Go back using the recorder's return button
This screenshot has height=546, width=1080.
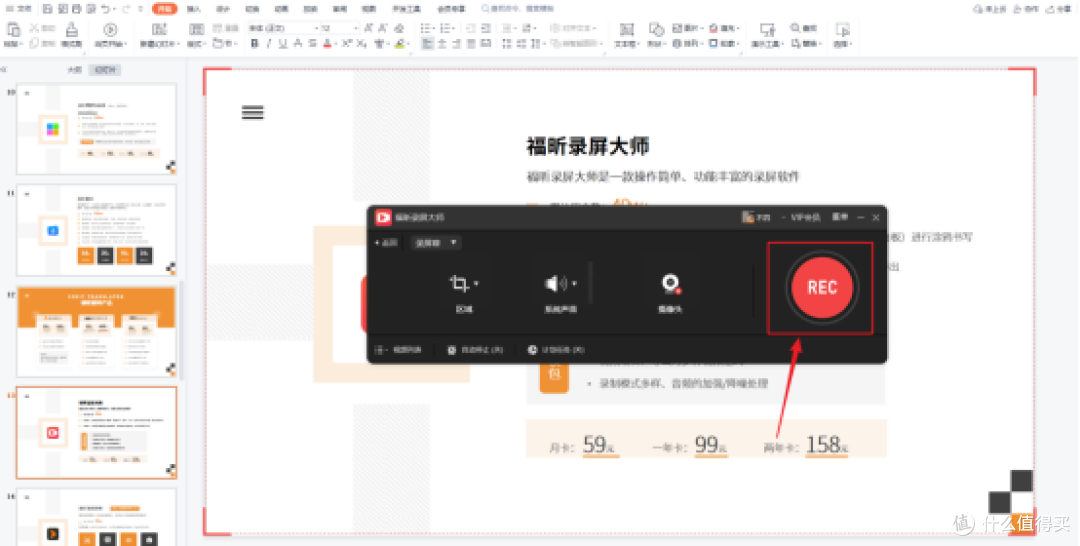coord(386,243)
